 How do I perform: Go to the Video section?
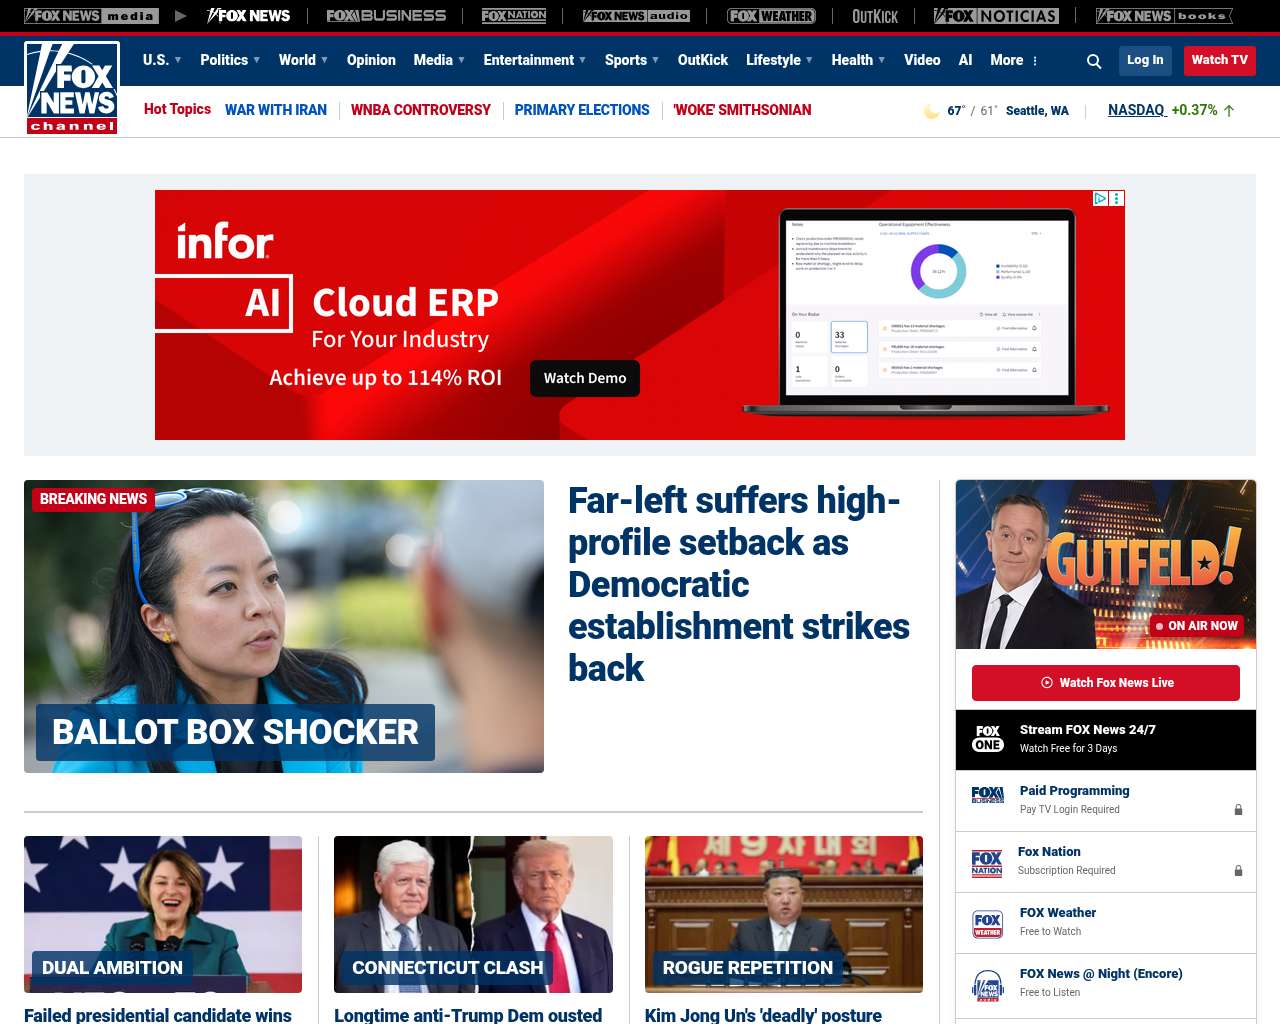coord(922,60)
